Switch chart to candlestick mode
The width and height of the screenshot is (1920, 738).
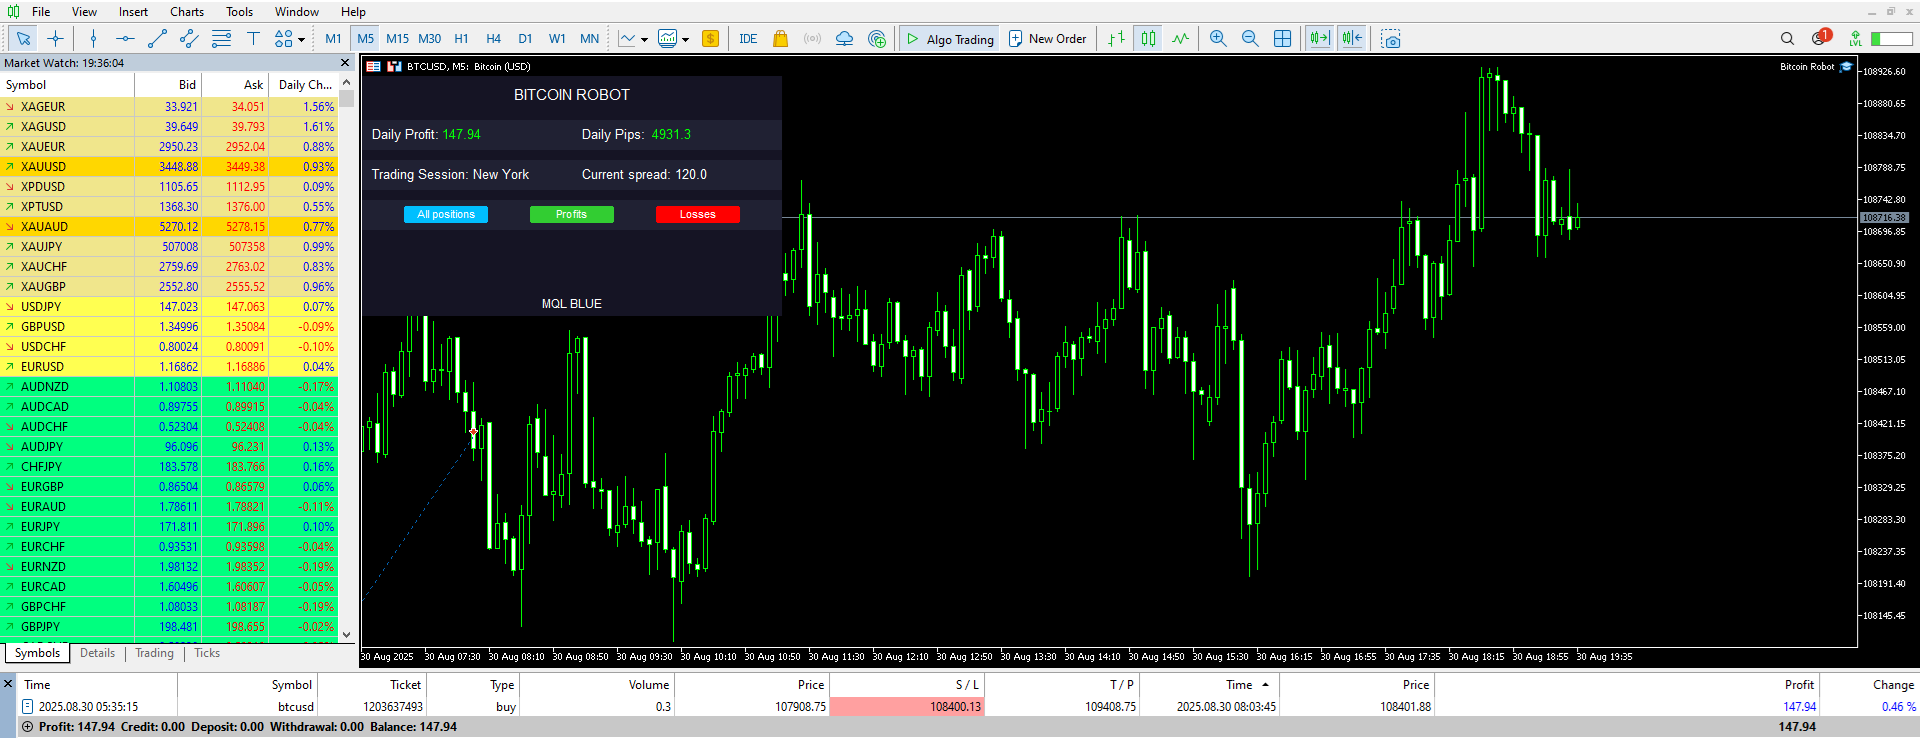click(x=1148, y=39)
